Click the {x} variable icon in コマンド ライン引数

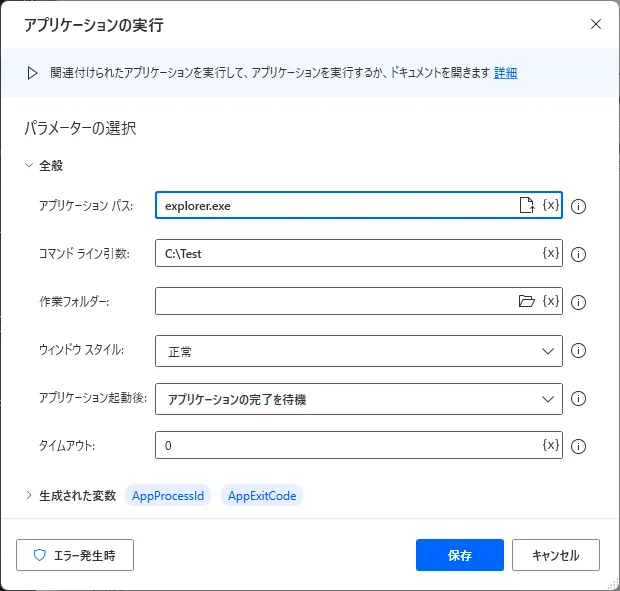550,253
